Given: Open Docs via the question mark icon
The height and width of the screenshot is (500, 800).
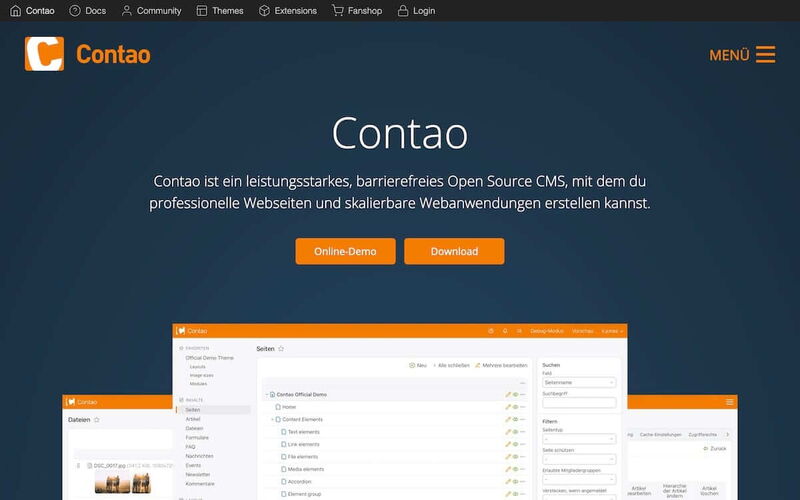Looking at the screenshot, I should 75,11.
